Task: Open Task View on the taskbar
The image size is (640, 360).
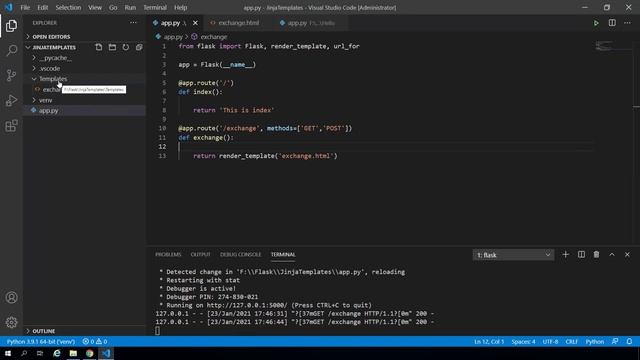Action: click(x=40, y=353)
